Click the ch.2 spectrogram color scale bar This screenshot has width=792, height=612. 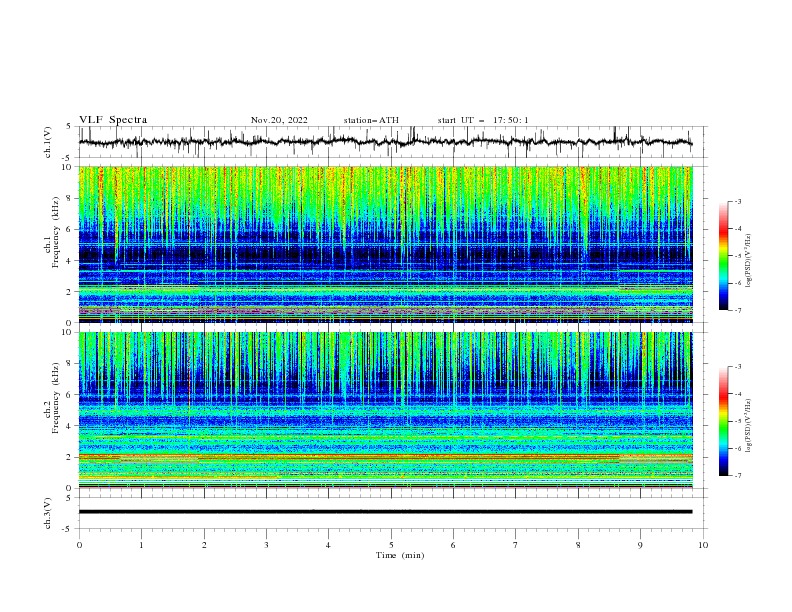click(x=724, y=421)
